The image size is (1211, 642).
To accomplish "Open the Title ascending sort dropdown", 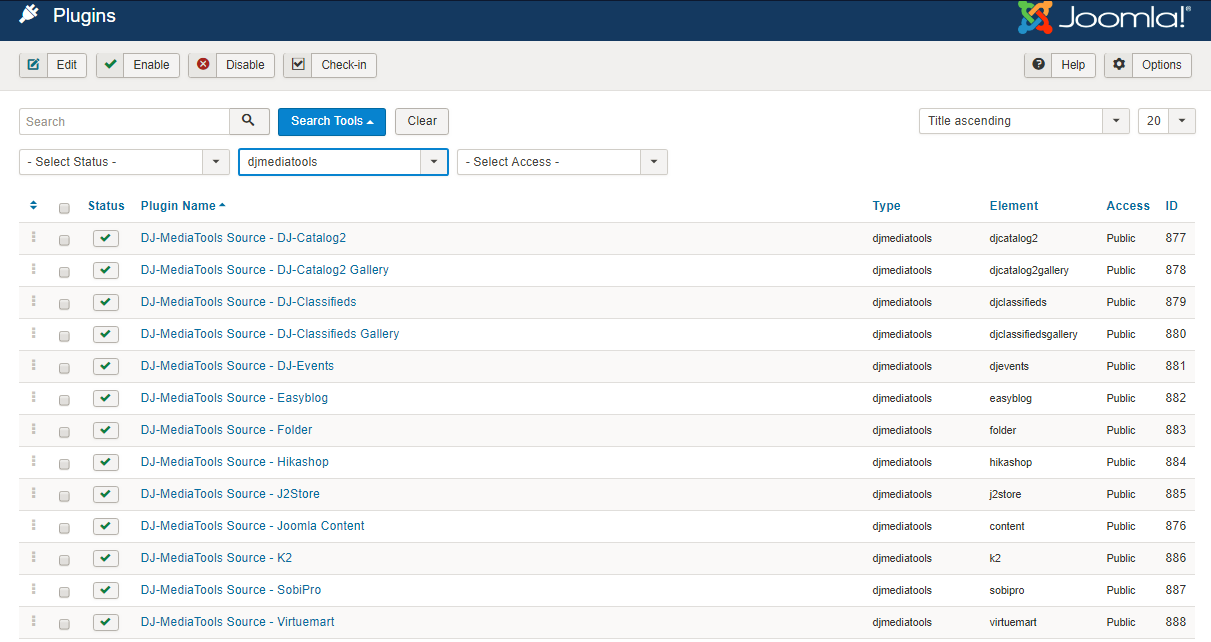I will [x=1025, y=121].
